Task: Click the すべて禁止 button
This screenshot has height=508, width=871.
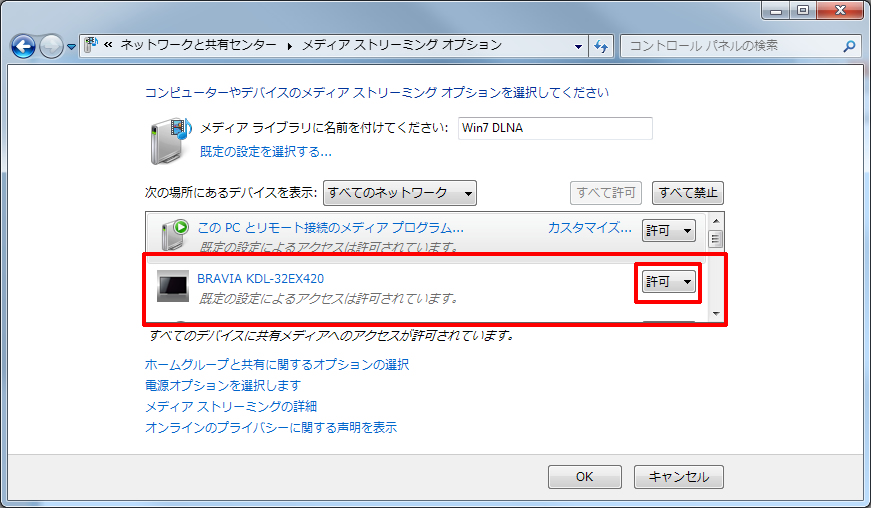Action: point(688,193)
